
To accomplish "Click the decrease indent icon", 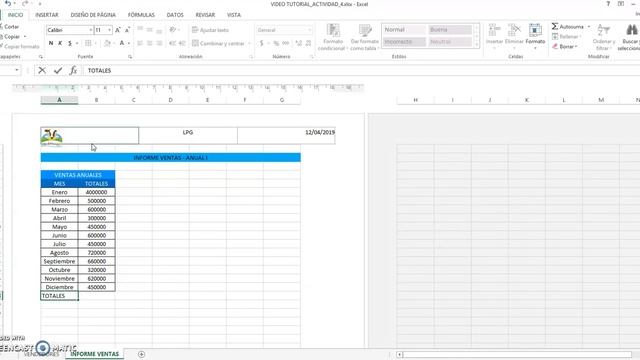I will click(172, 43).
